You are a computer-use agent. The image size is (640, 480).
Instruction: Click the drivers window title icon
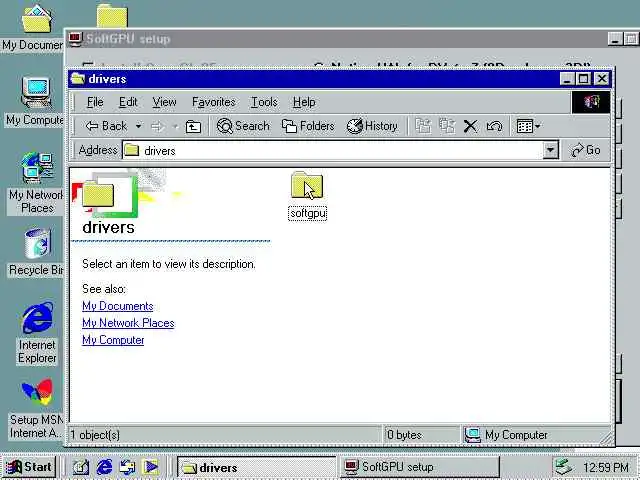pyautogui.click(x=78, y=79)
